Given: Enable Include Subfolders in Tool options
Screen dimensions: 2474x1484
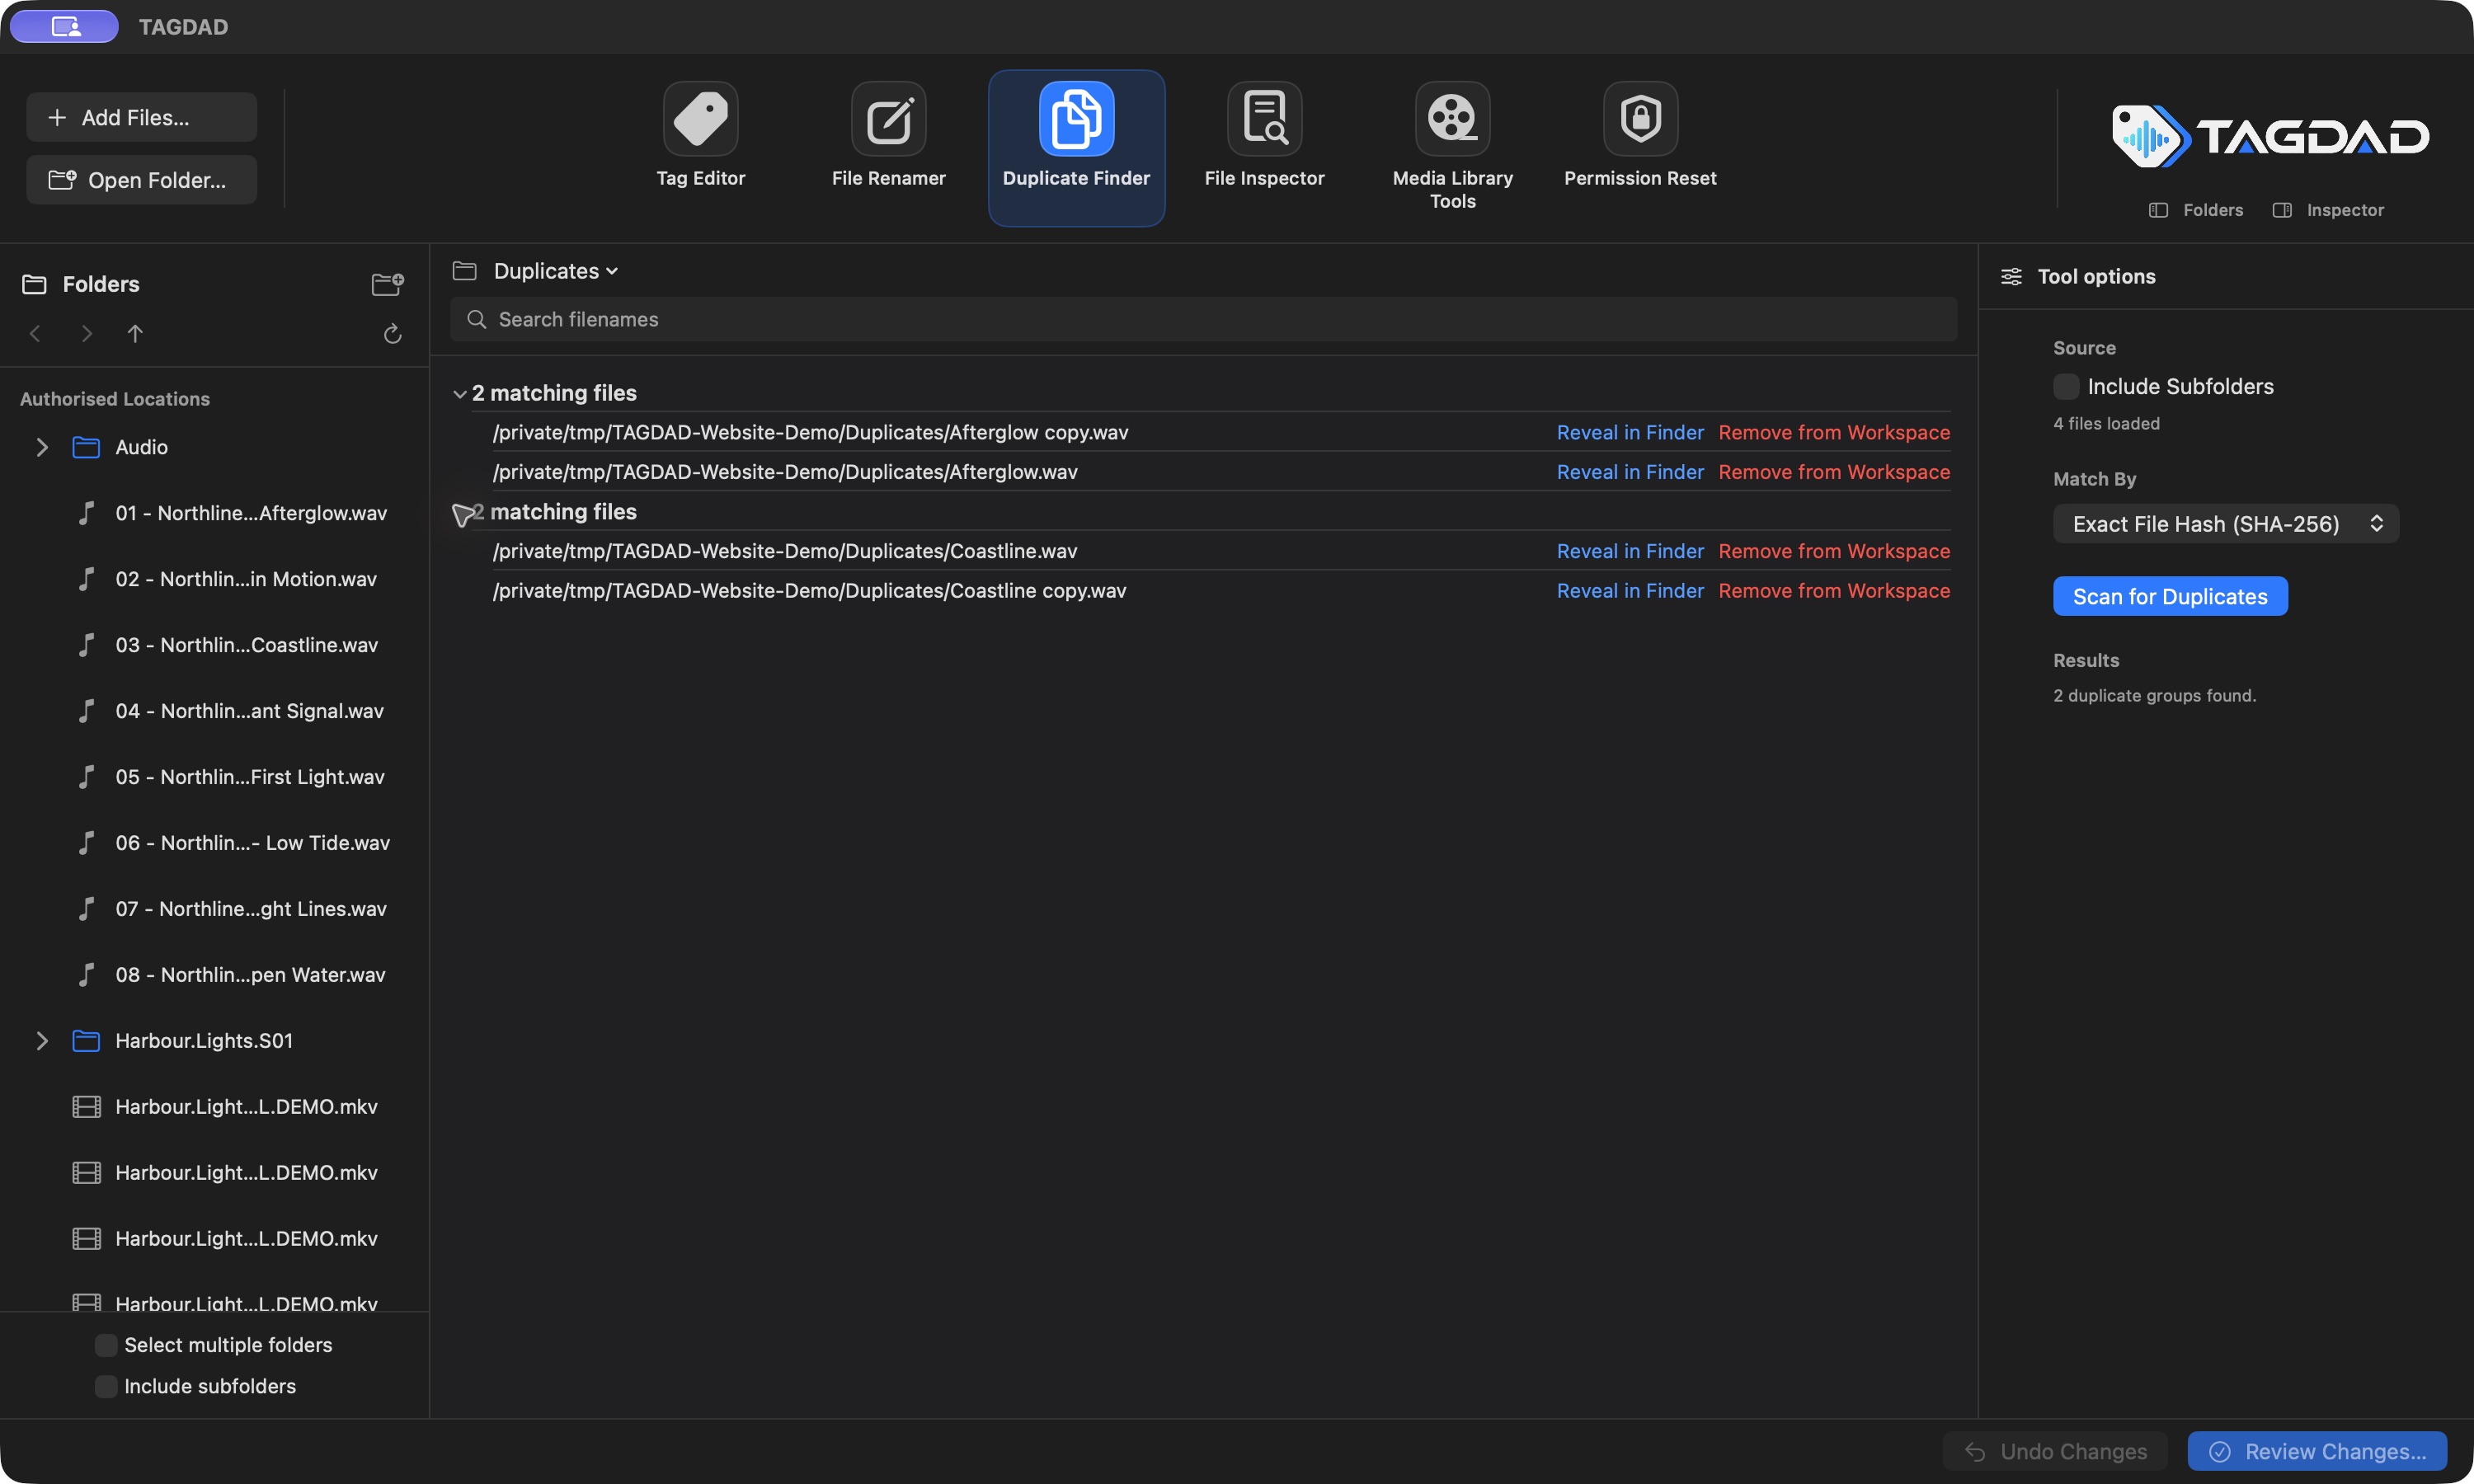Looking at the screenshot, I should [x=2066, y=386].
